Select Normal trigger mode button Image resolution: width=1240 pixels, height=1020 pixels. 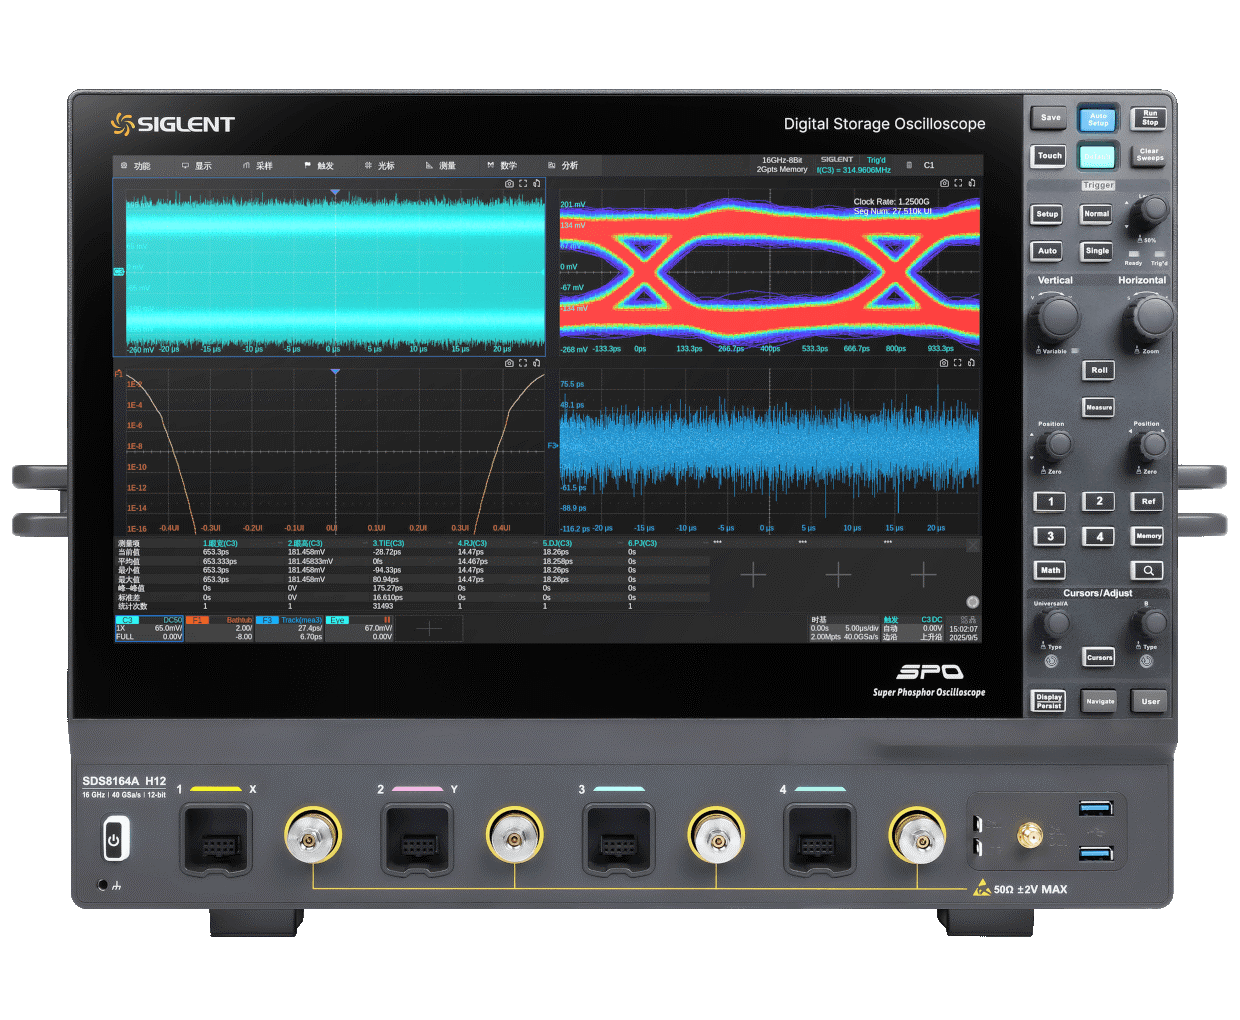click(1097, 214)
